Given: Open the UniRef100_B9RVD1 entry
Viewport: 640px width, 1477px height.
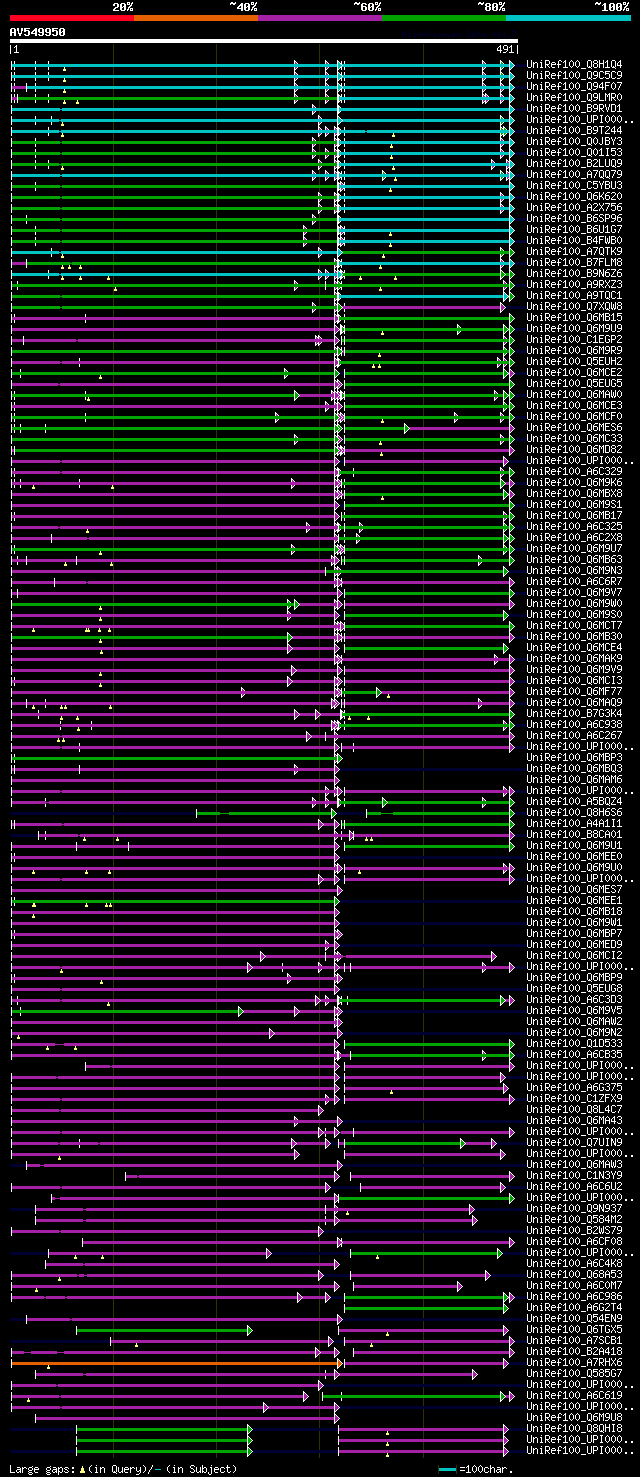Looking at the screenshot, I should (574, 108).
